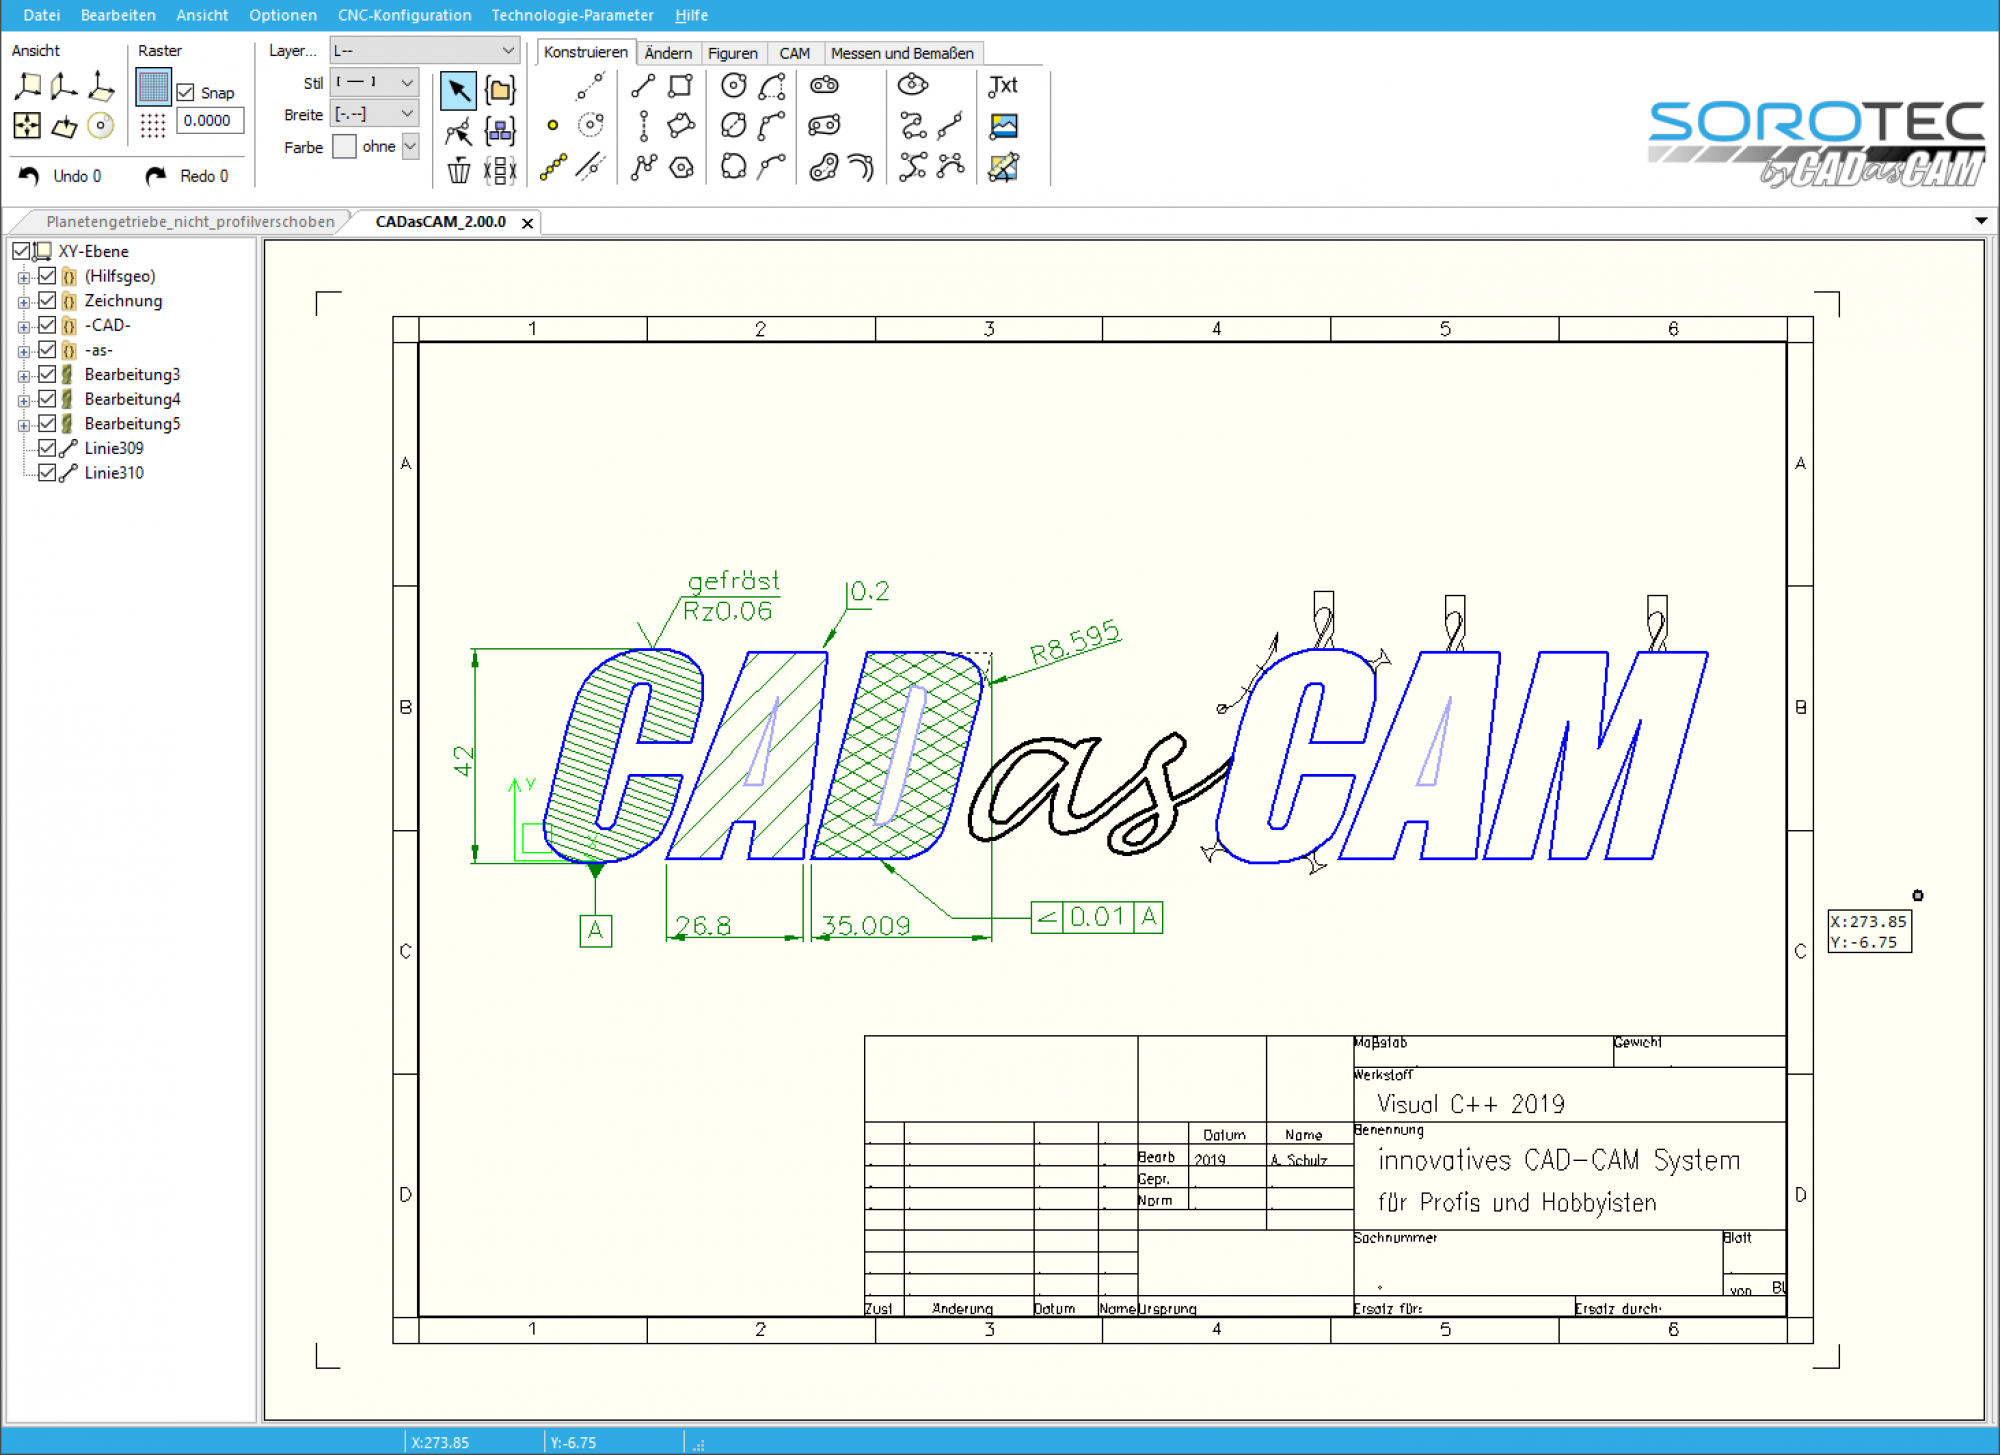Click the Redo 0 button

tap(188, 176)
